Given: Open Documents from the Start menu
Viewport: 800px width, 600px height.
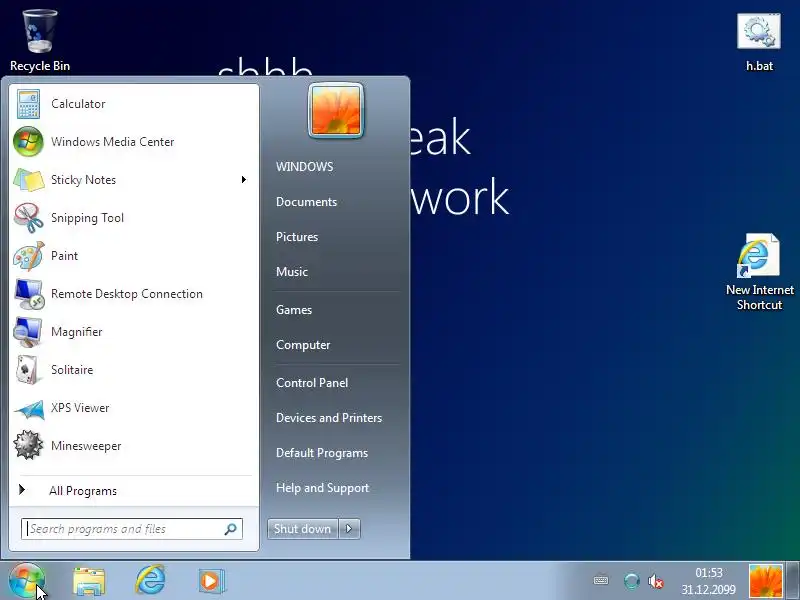Looking at the screenshot, I should tap(306, 202).
